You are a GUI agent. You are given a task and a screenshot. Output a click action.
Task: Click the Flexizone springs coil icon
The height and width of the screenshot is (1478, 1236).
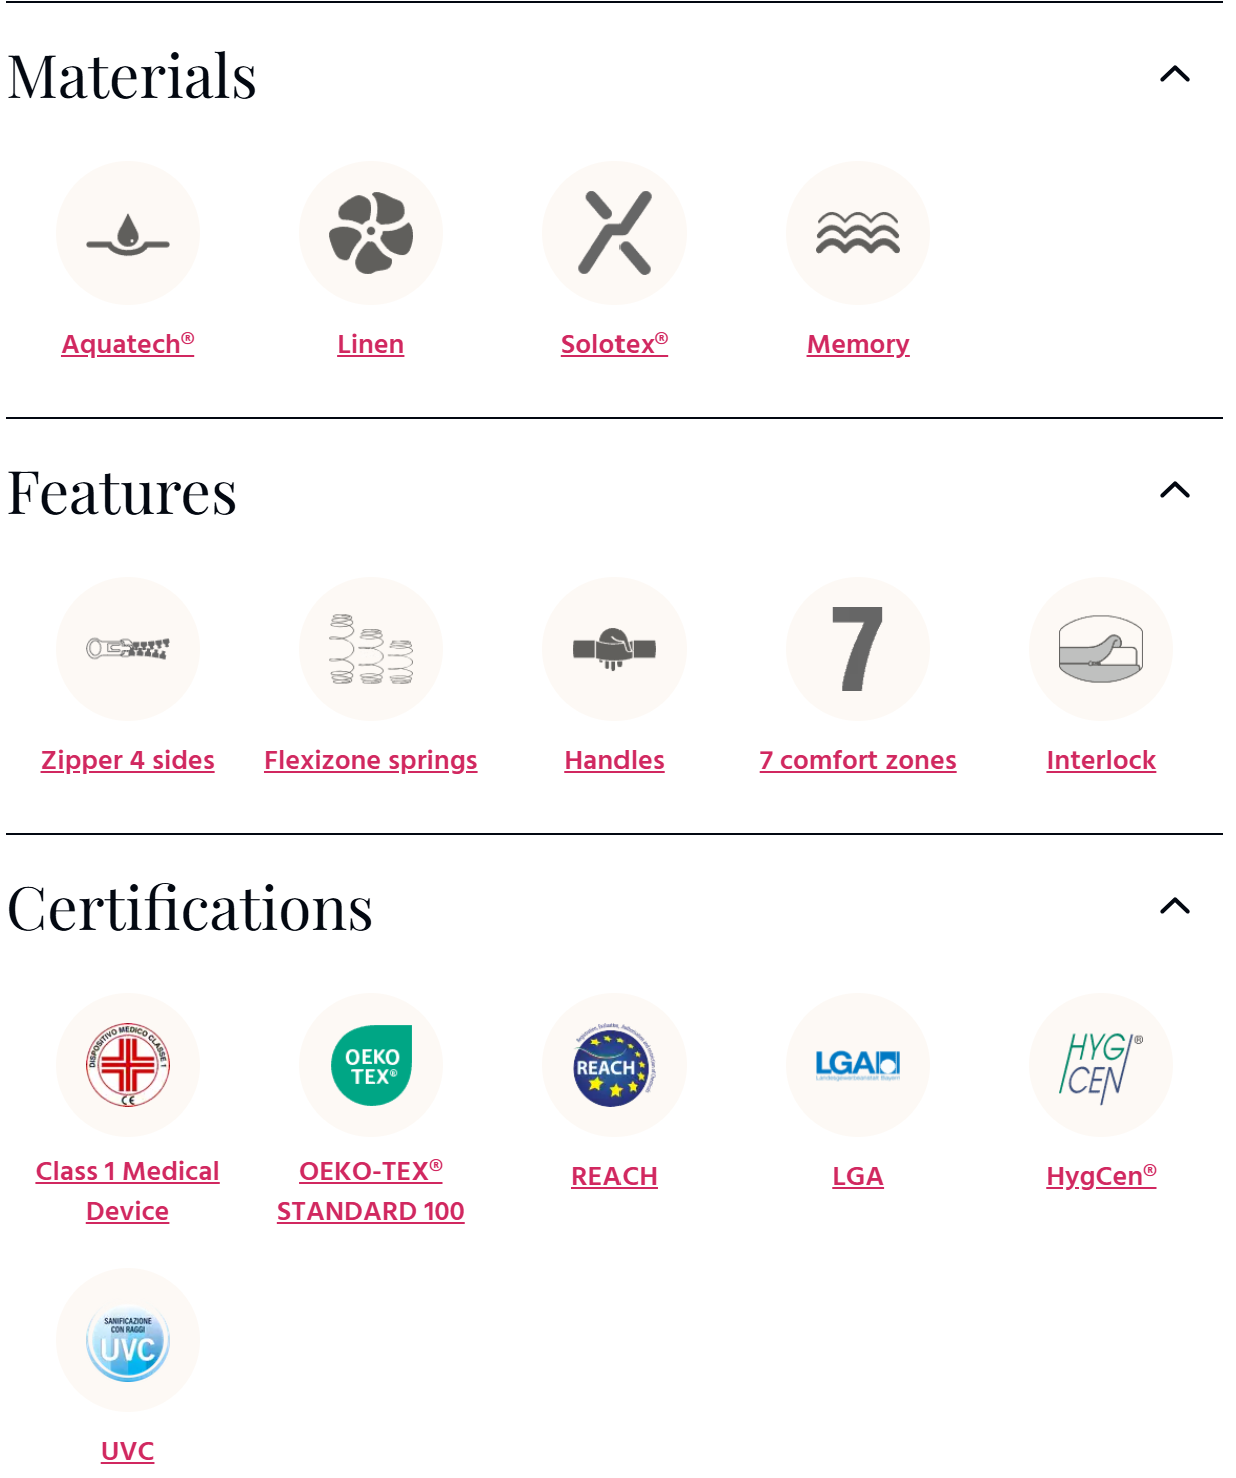tap(371, 649)
